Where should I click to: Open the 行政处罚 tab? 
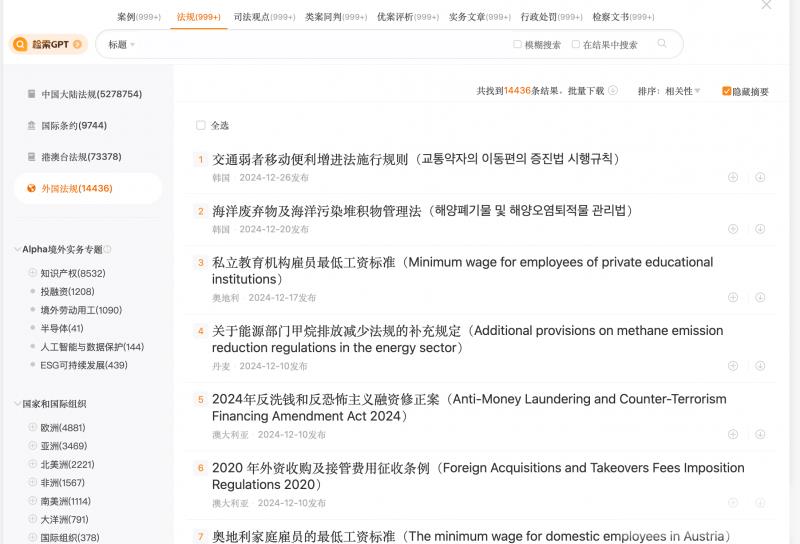click(x=552, y=17)
